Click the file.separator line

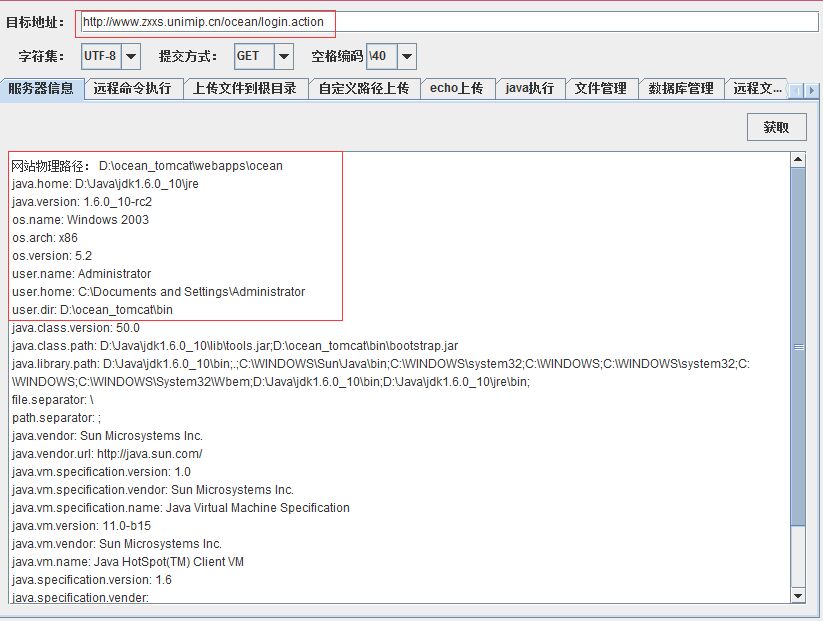pyautogui.click(x=52, y=399)
